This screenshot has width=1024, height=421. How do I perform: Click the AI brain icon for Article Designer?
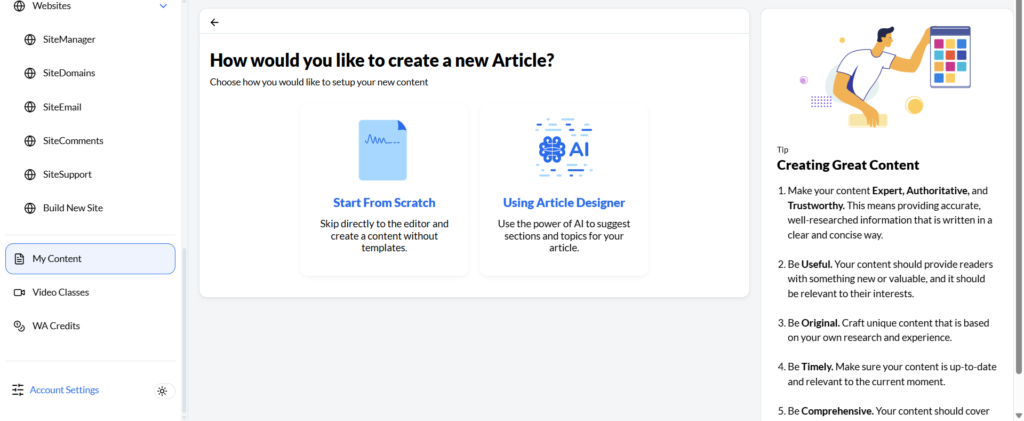(x=564, y=149)
